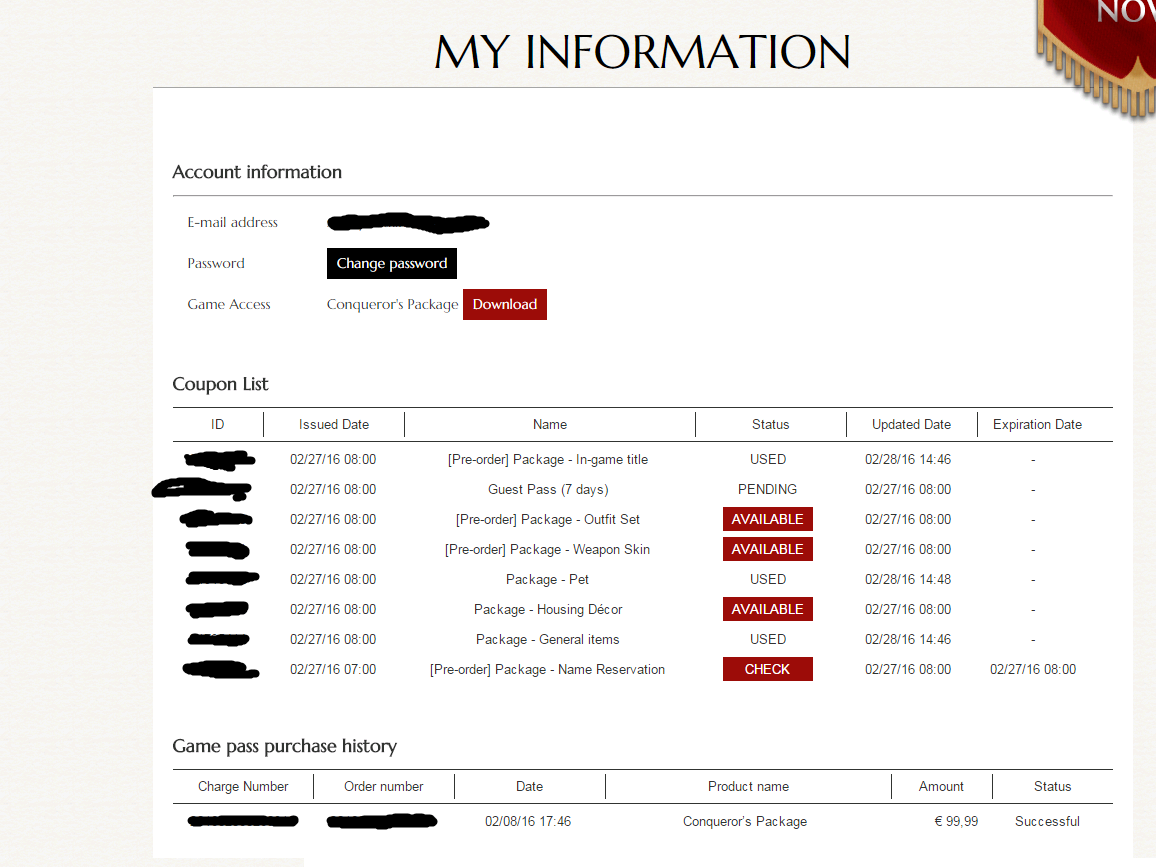Click the redacted e-mail address field

point(408,222)
